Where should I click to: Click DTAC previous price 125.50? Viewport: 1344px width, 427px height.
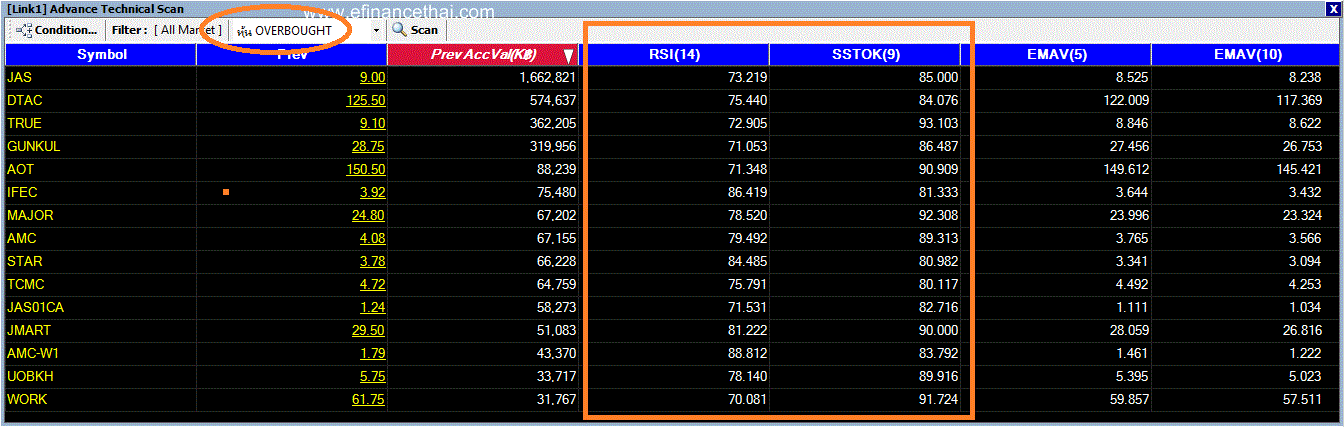coord(366,101)
